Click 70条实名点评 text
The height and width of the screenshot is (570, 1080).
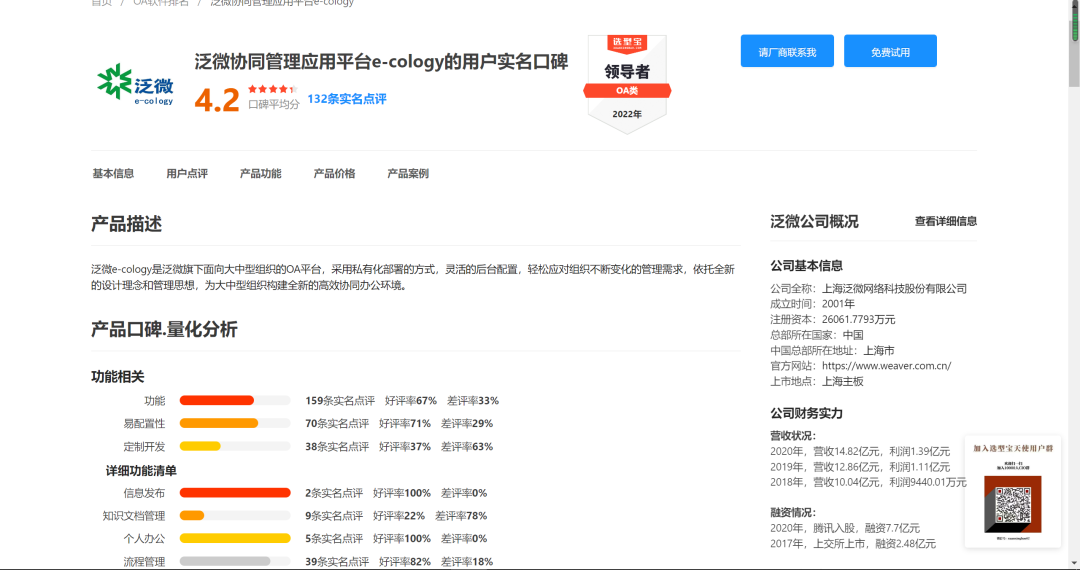pyautogui.click(x=337, y=423)
